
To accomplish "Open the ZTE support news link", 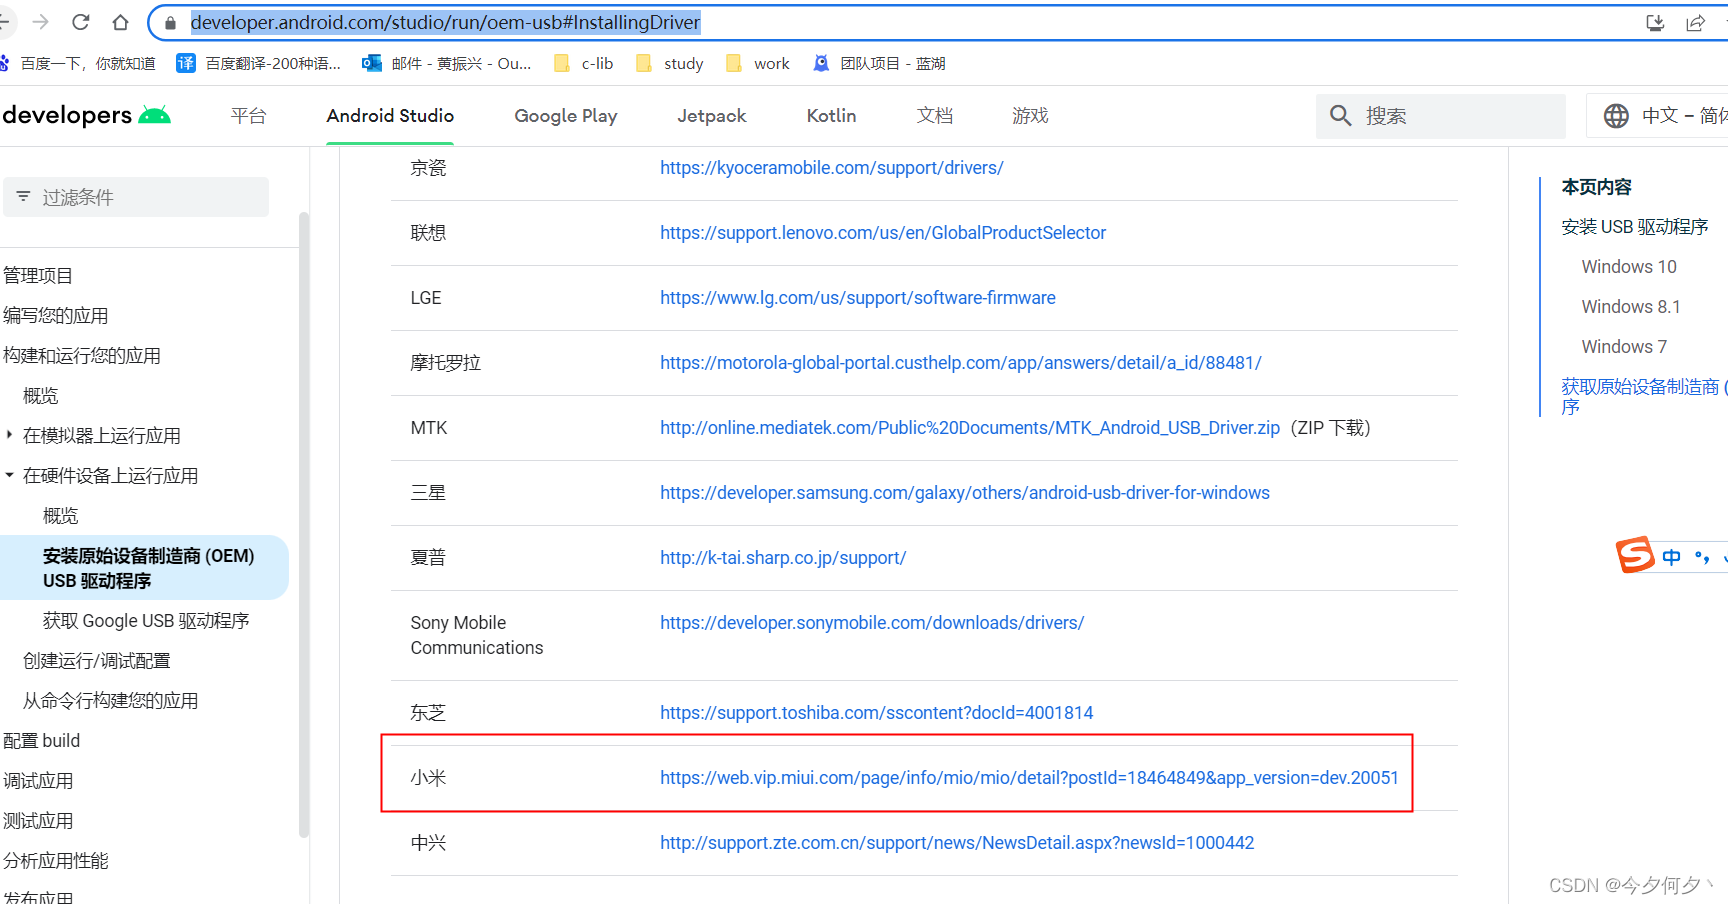I will coord(957,843).
